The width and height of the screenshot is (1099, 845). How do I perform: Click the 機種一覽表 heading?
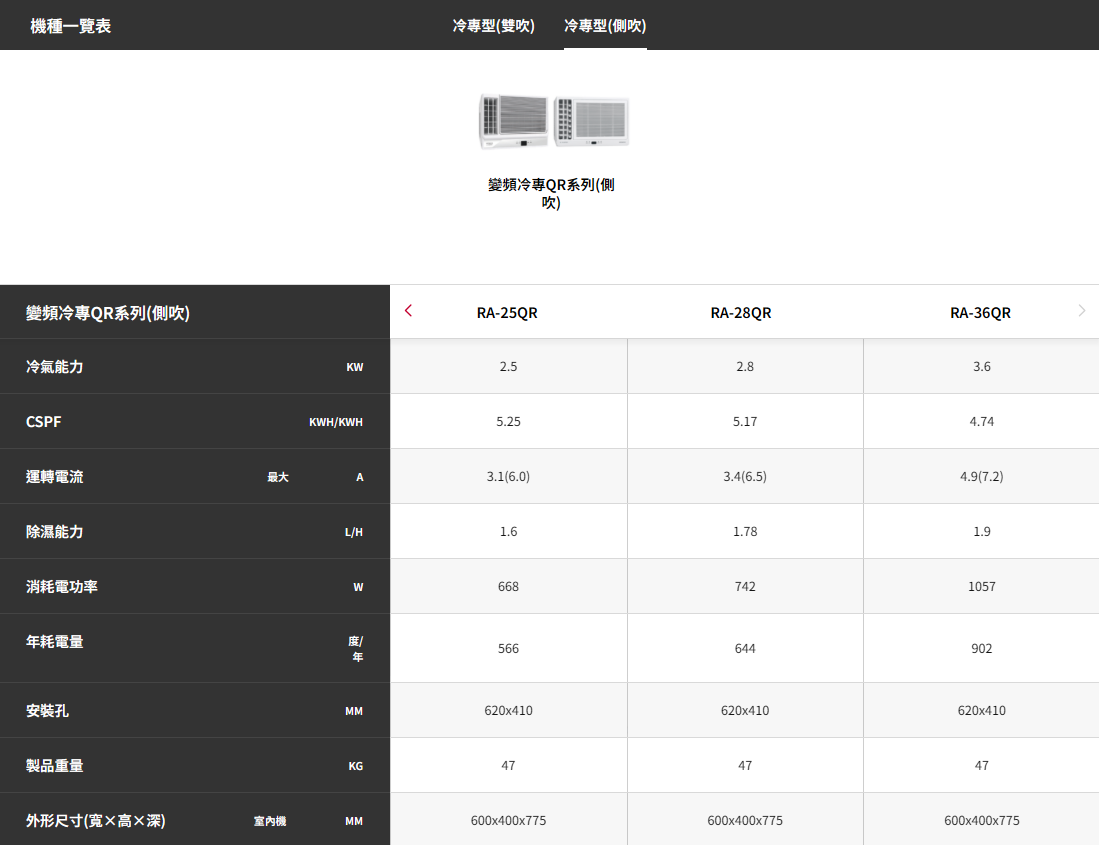(x=71, y=26)
